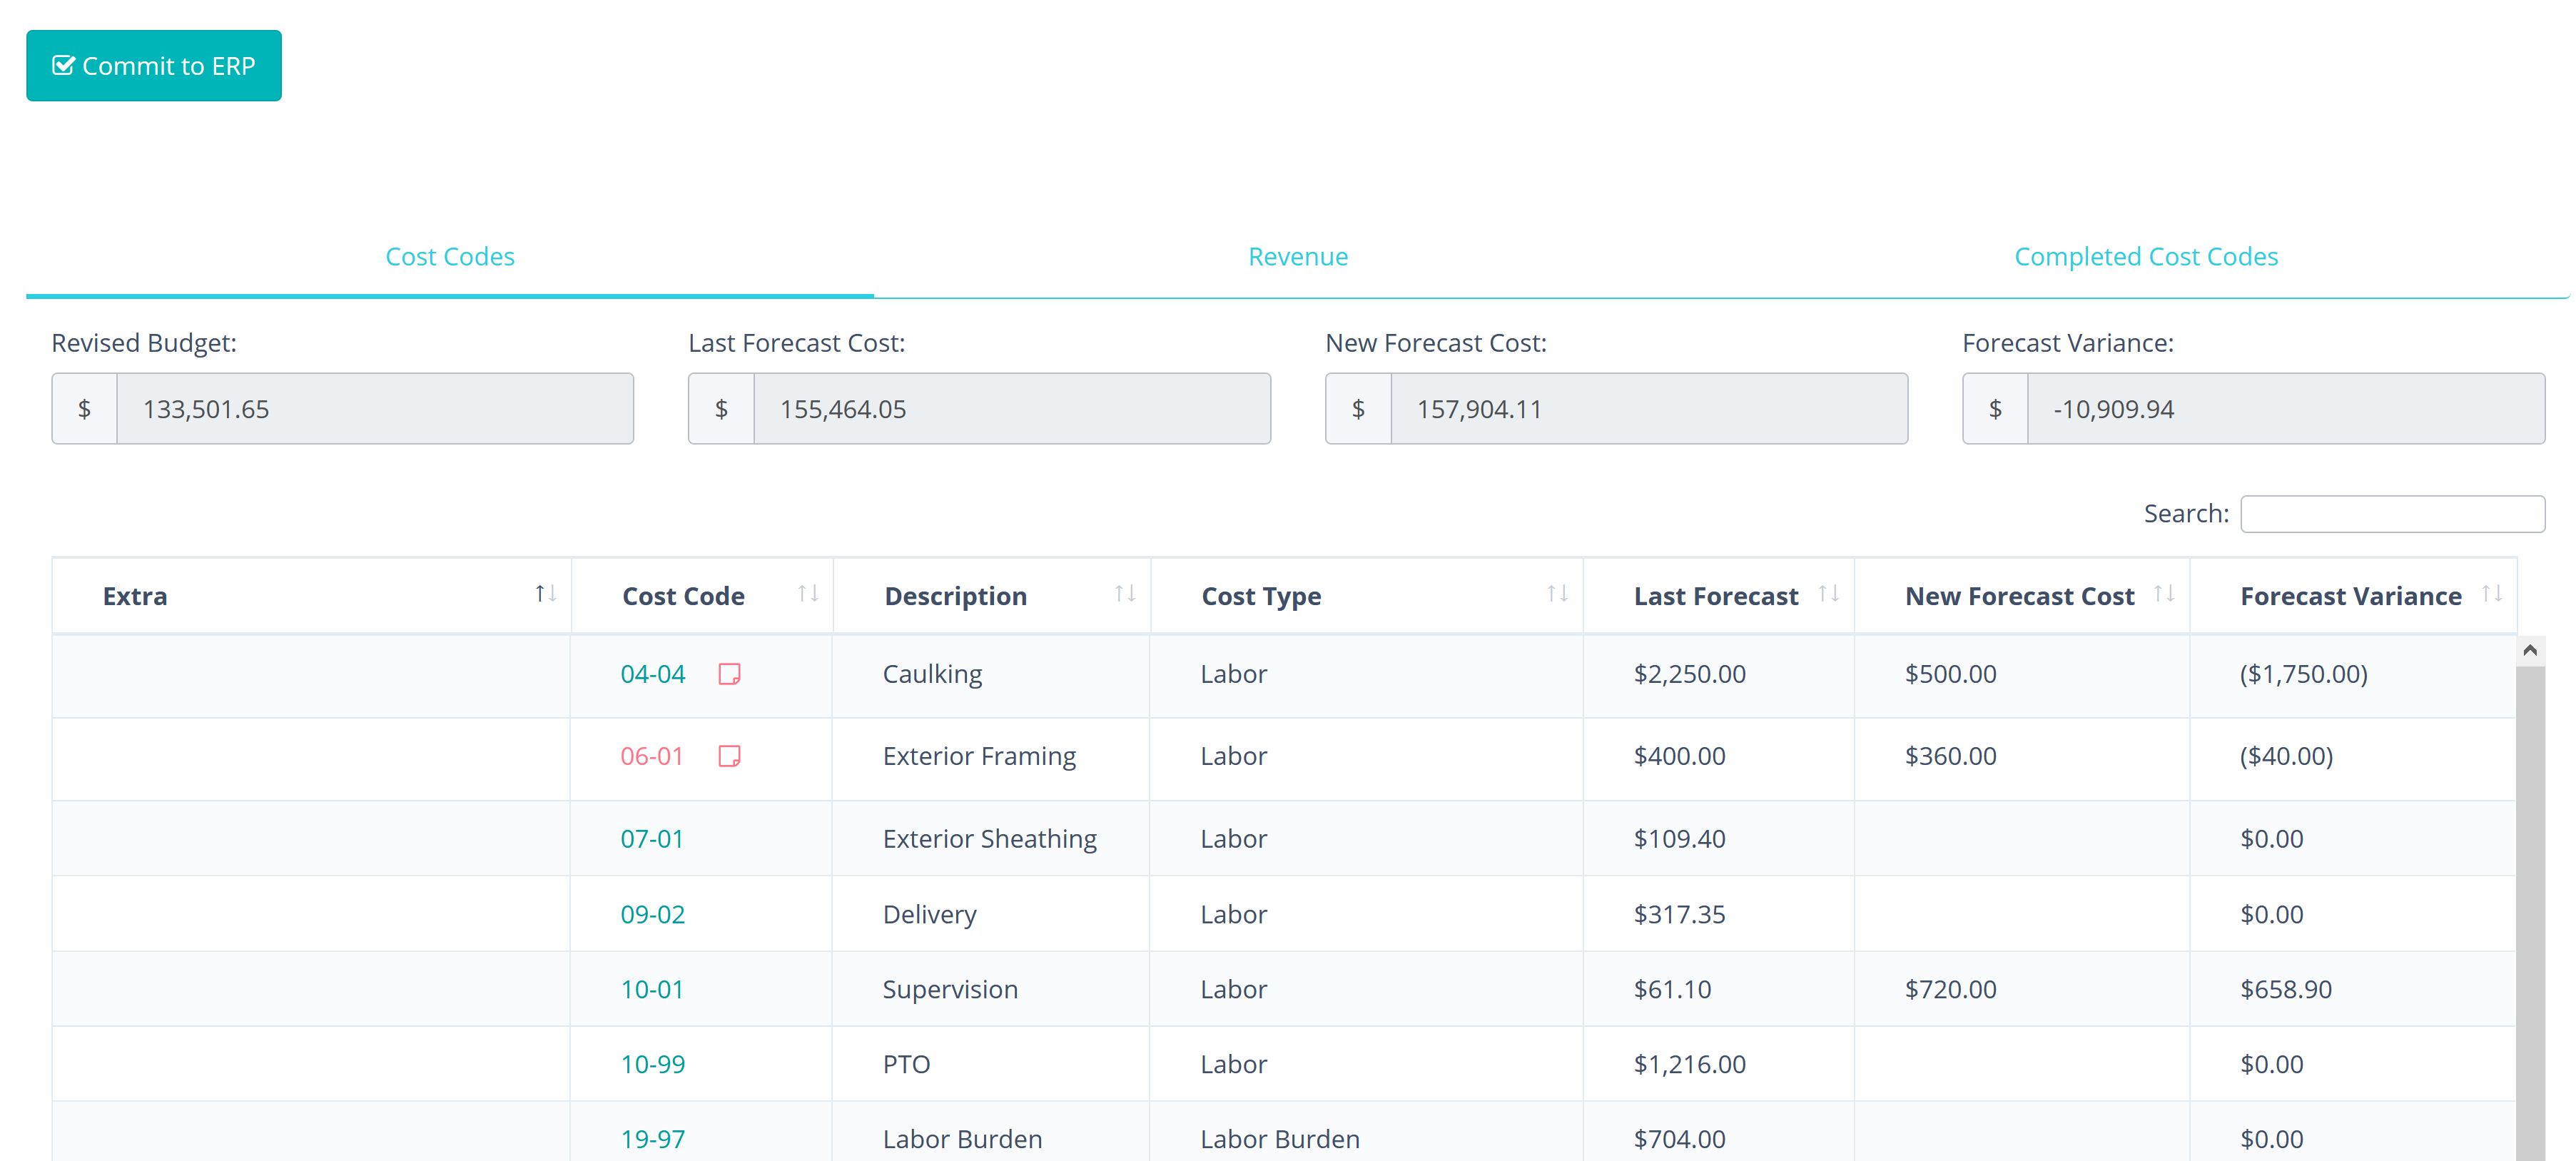Click the Description column header text
This screenshot has height=1161, width=2576.
tap(955, 596)
